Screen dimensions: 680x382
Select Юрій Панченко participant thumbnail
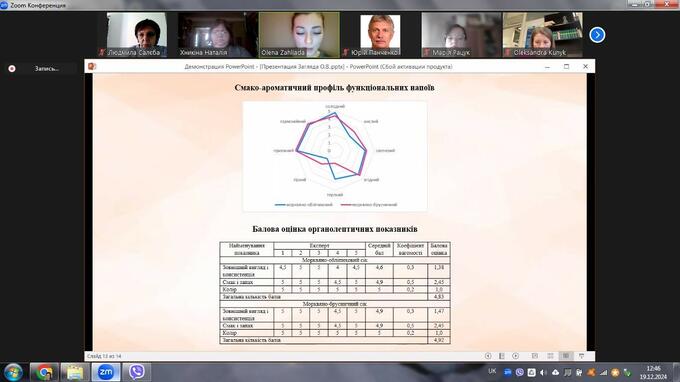(380, 35)
